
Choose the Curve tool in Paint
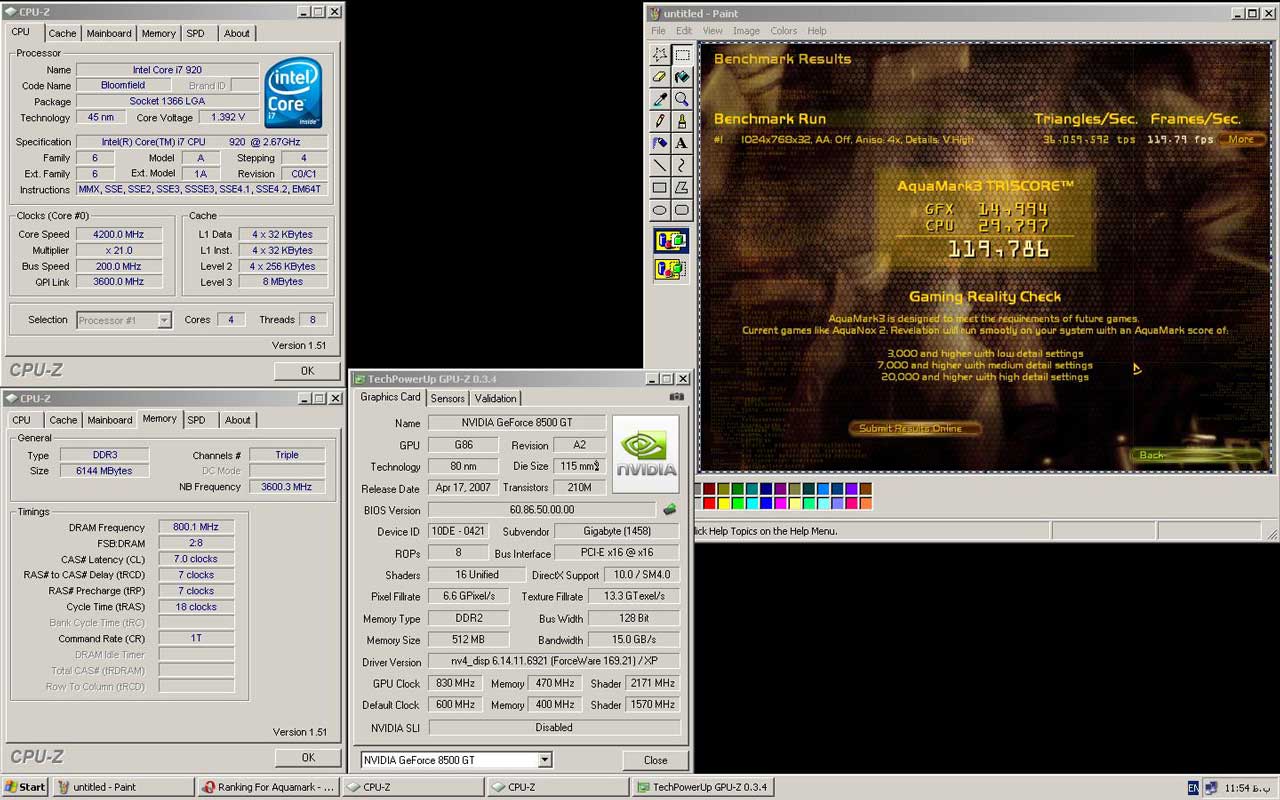(682, 165)
